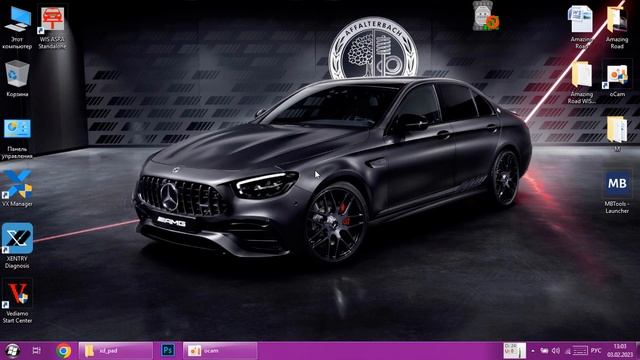Image resolution: width=640 pixels, height=360 pixels.
Task: Launch VX Manager shortcut
Action: click(x=17, y=189)
